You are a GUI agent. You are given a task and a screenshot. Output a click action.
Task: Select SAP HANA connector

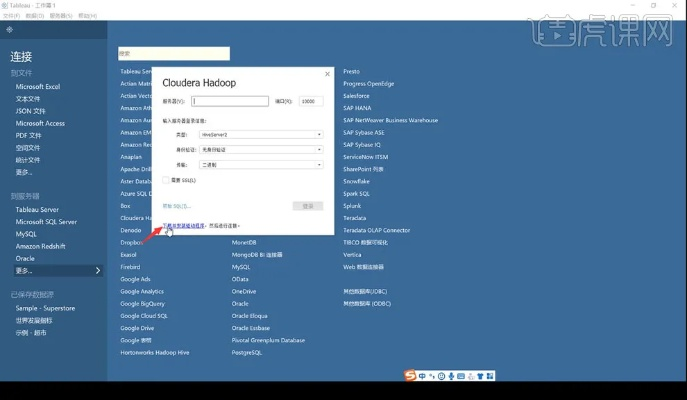[x=357, y=108]
